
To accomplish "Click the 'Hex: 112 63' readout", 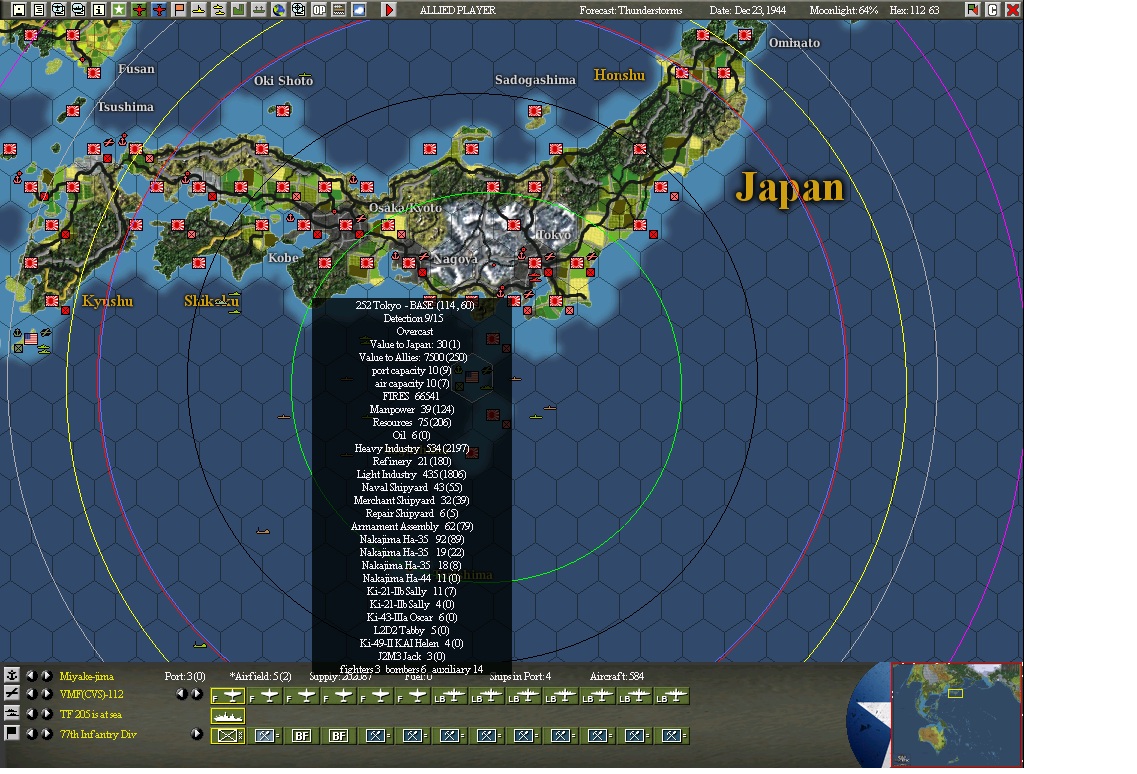I will [x=914, y=10].
